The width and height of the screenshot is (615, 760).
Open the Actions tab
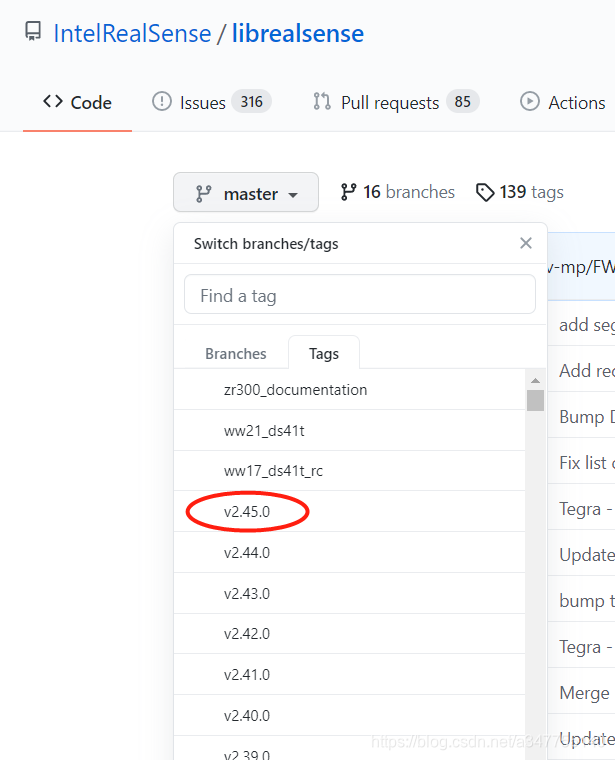click(x=563, y=102)
